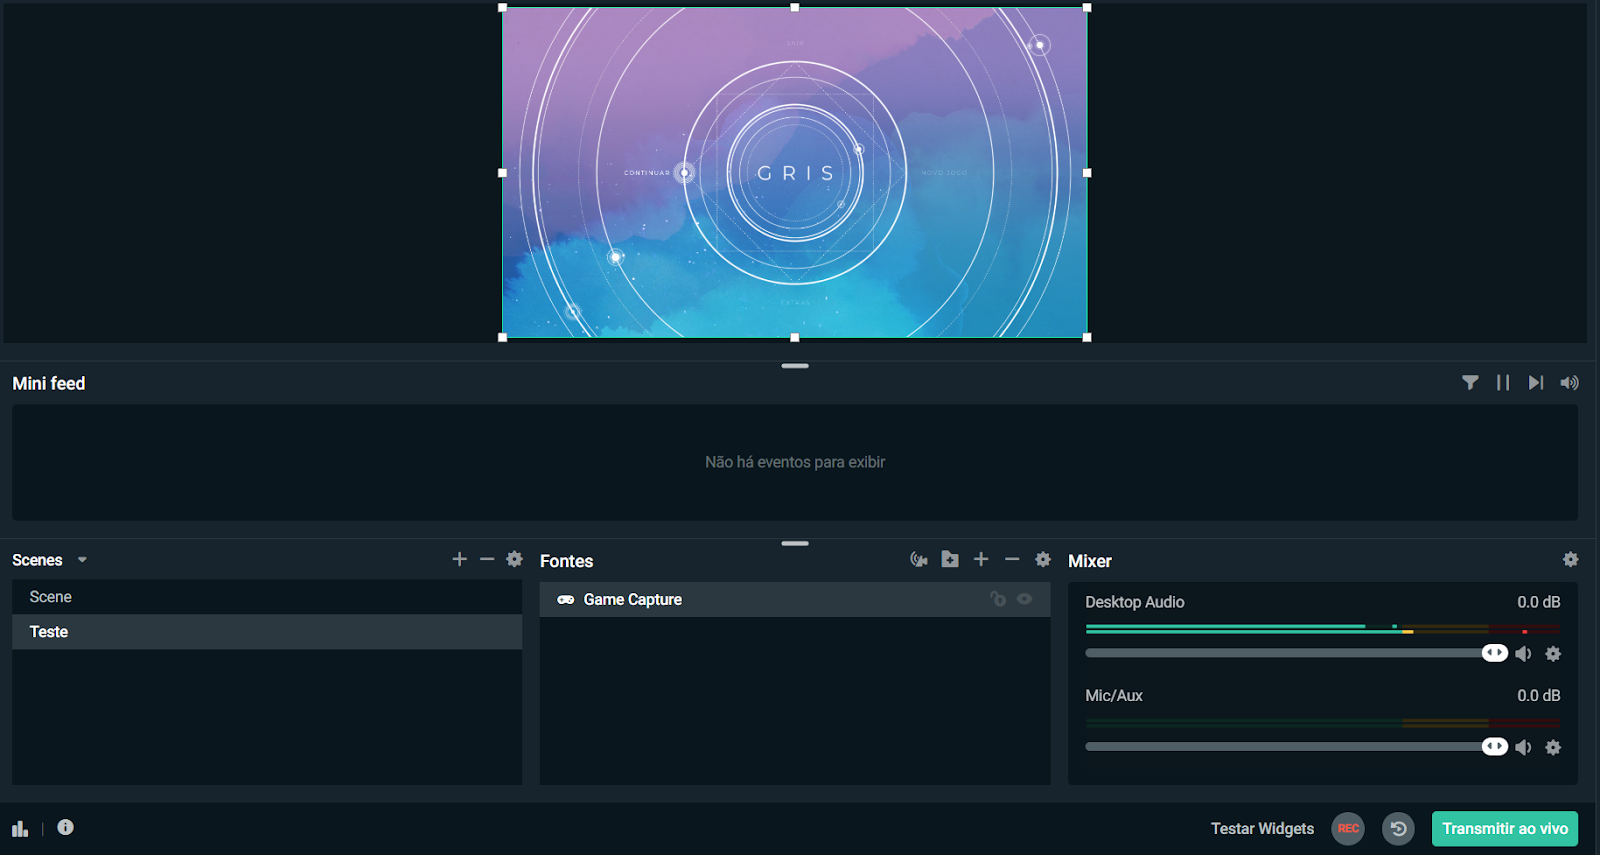Open performance stats bar chart icon
Viewport: 1600px width, 855px height.
click(x=20, y=828)
